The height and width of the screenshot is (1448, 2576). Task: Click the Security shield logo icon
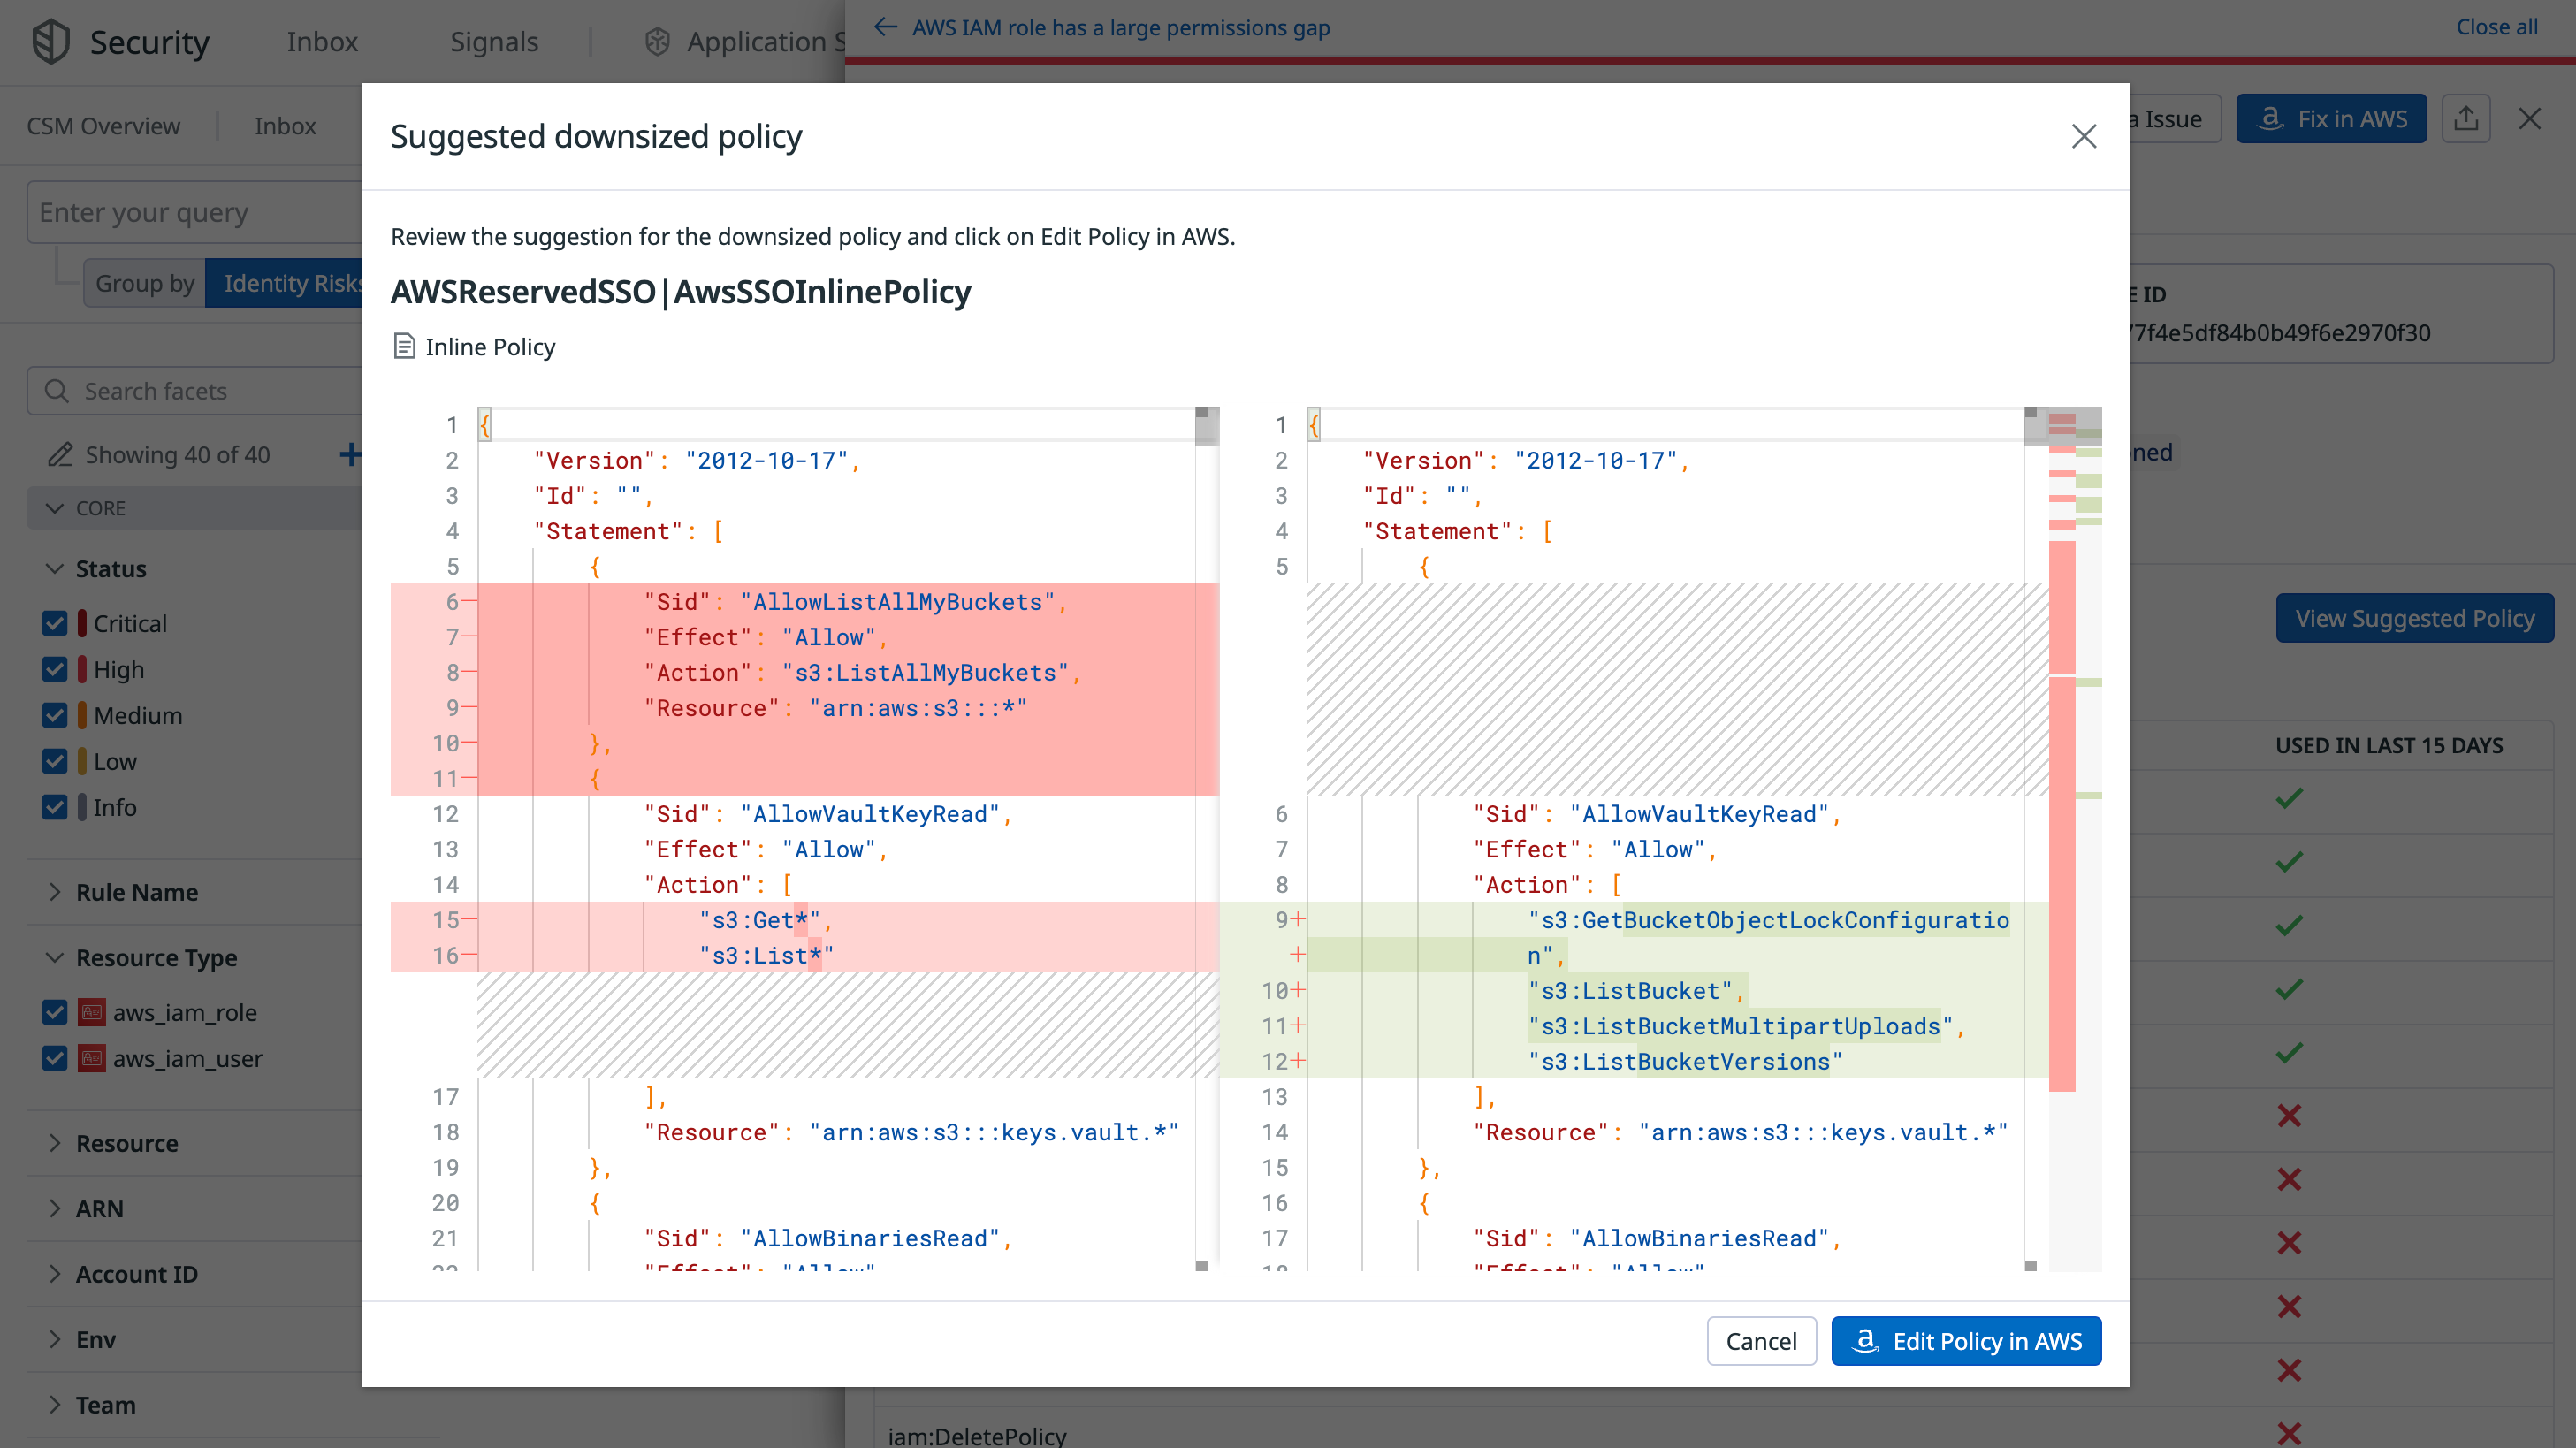coord(51,42)
